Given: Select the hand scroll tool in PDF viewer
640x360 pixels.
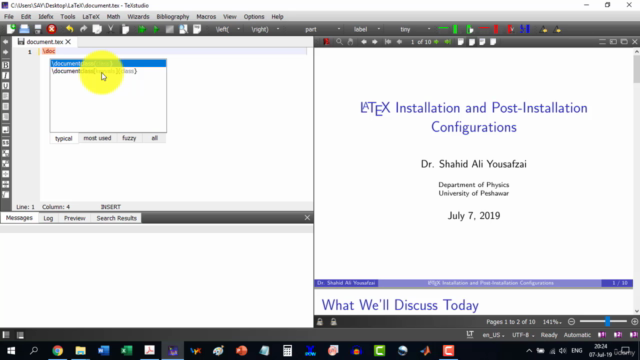Looking at the screenshot, I should point(350,42).
